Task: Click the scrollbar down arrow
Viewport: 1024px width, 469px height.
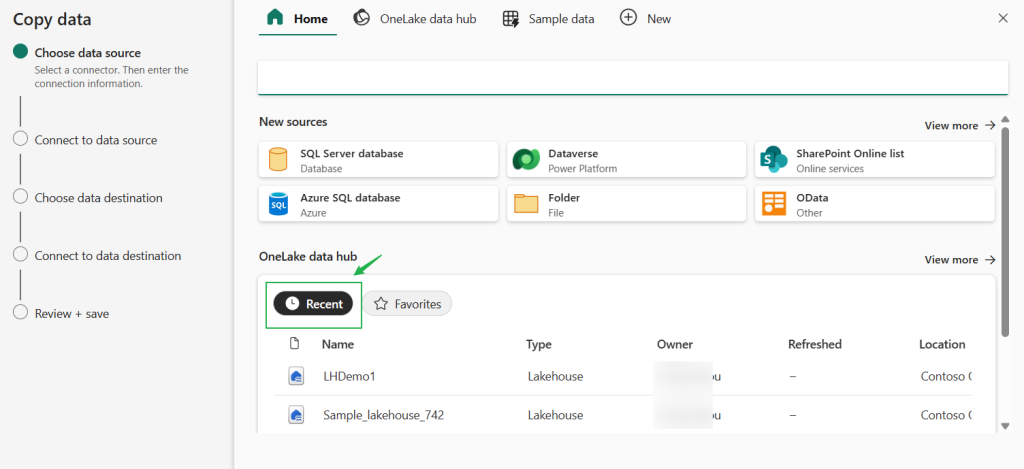Action: coord(1005,426)
